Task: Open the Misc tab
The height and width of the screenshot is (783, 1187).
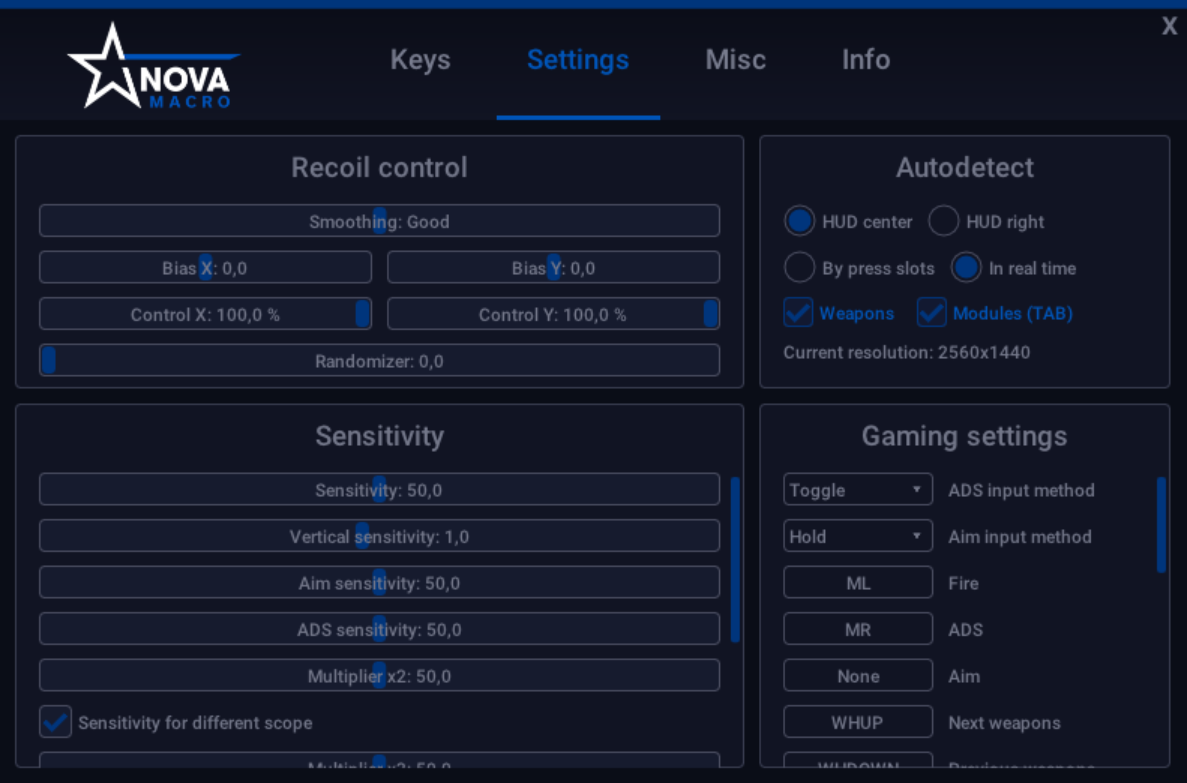Action: [735, 60]
